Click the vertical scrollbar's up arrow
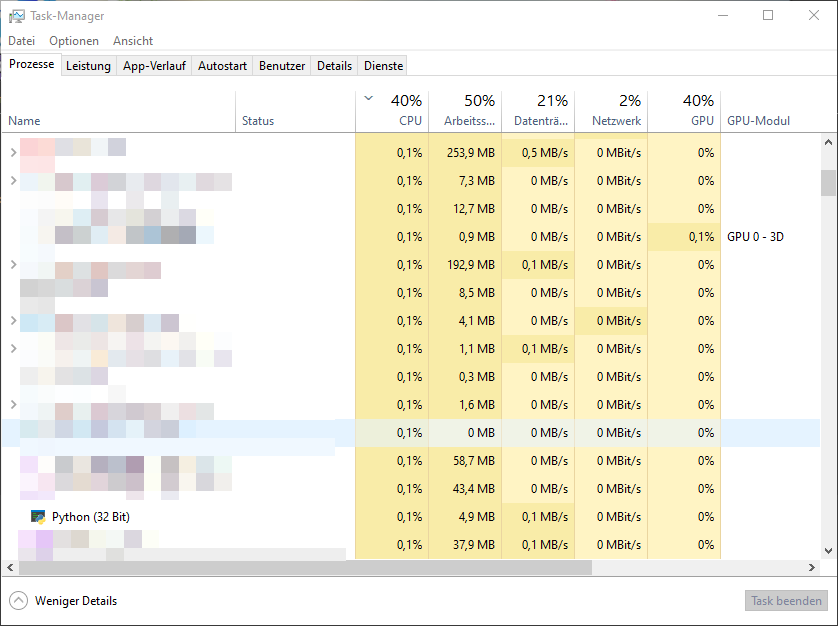Viewport: 838px width, 626px height. click(828, 143)
